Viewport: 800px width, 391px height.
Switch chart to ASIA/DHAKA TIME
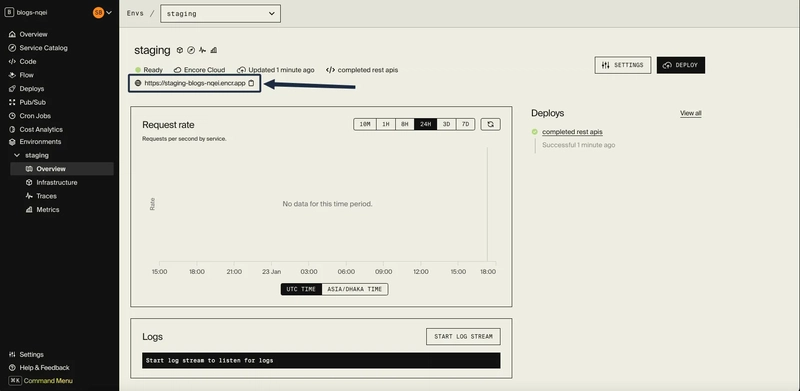pyautogui.click(x=355, y=289)
